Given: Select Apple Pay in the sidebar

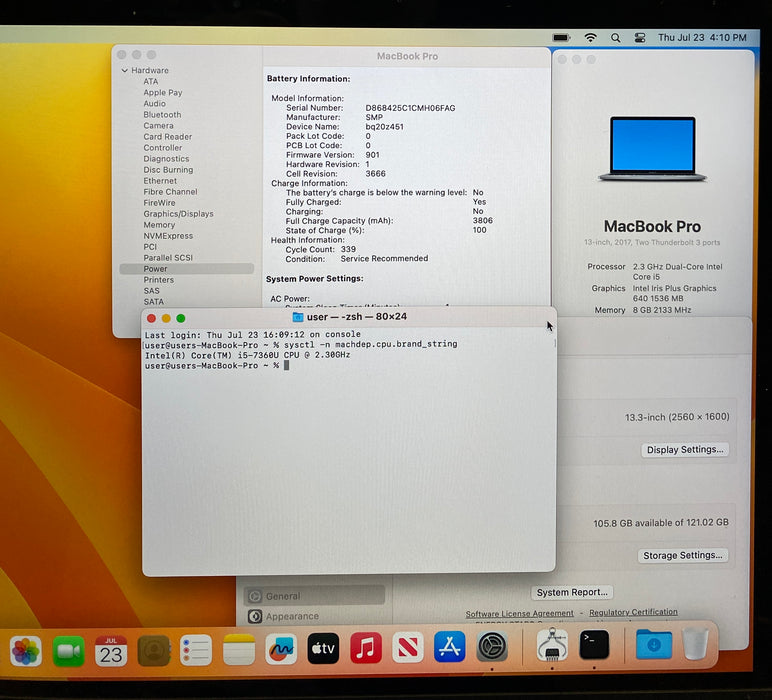Looking at the screenshot, I should pos(162,93).
